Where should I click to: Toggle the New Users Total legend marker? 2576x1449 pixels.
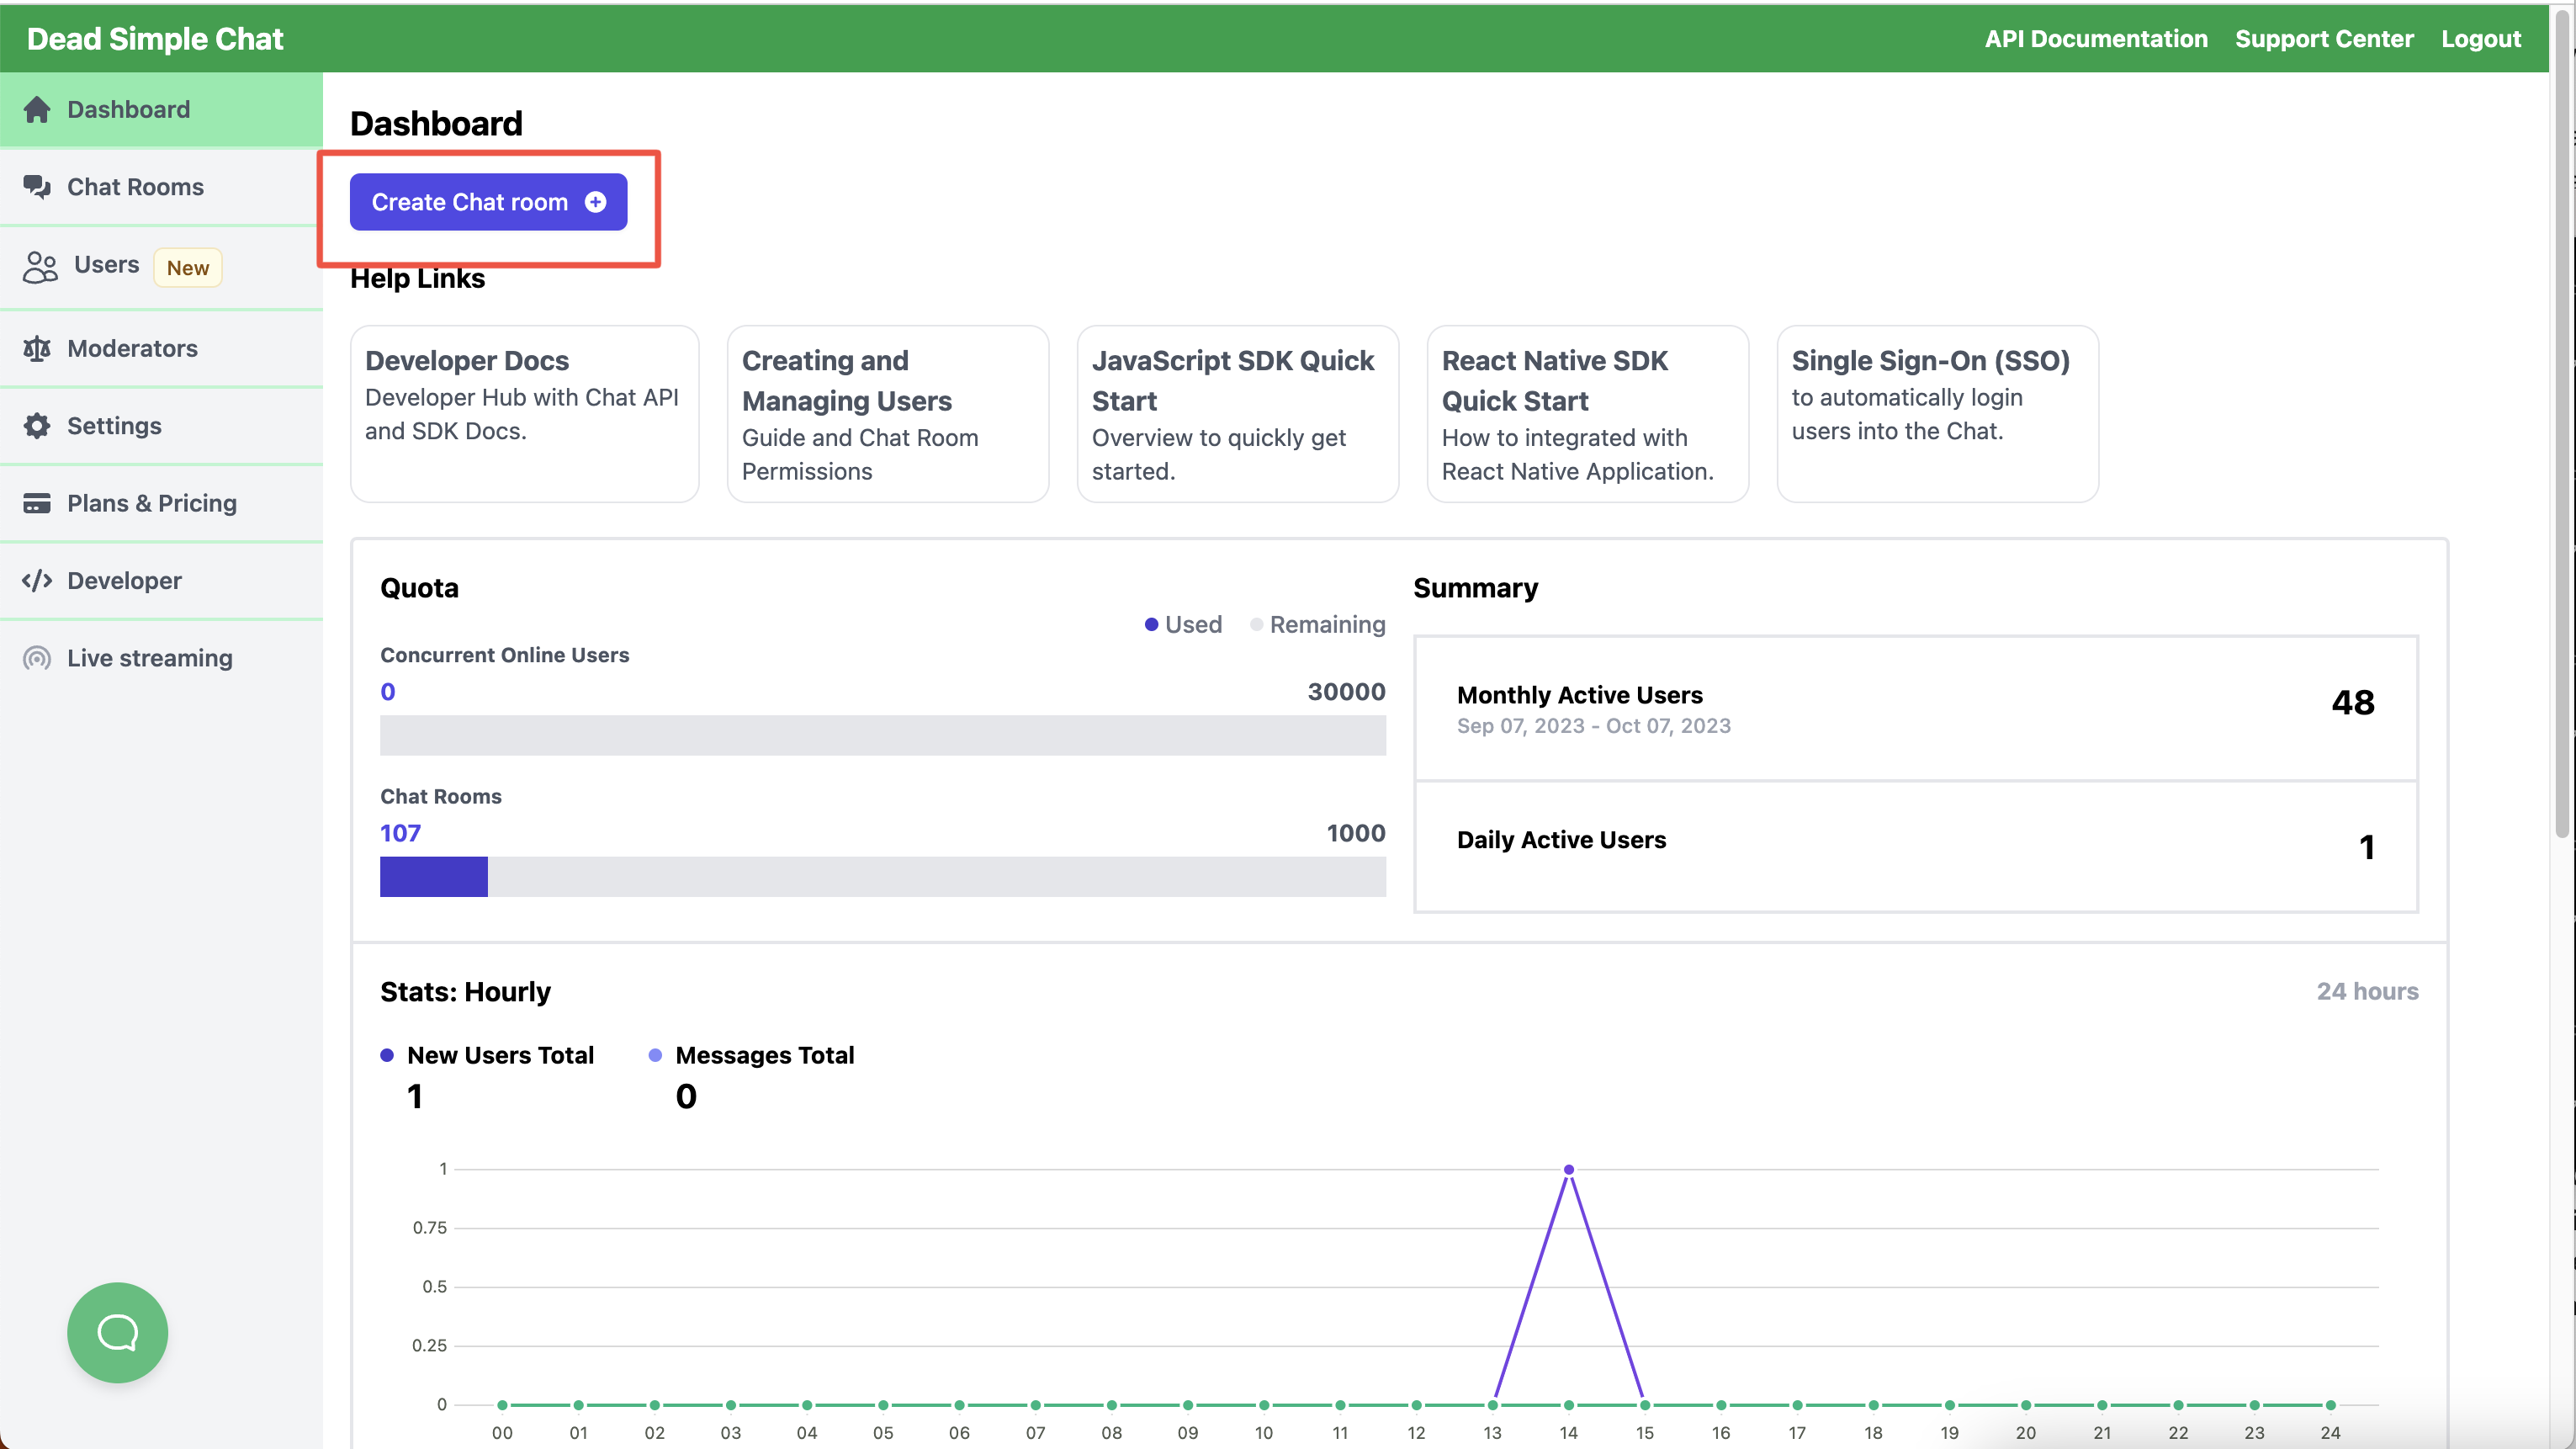pyautogui.click(x=387, y=1056)
